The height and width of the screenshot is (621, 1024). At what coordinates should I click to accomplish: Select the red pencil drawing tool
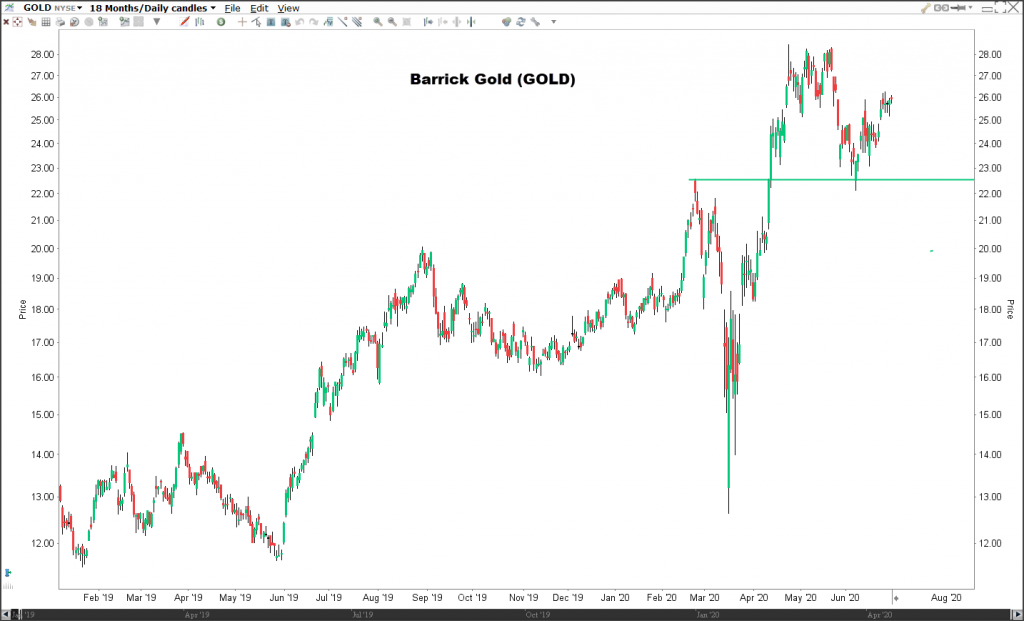click(185, 22)
